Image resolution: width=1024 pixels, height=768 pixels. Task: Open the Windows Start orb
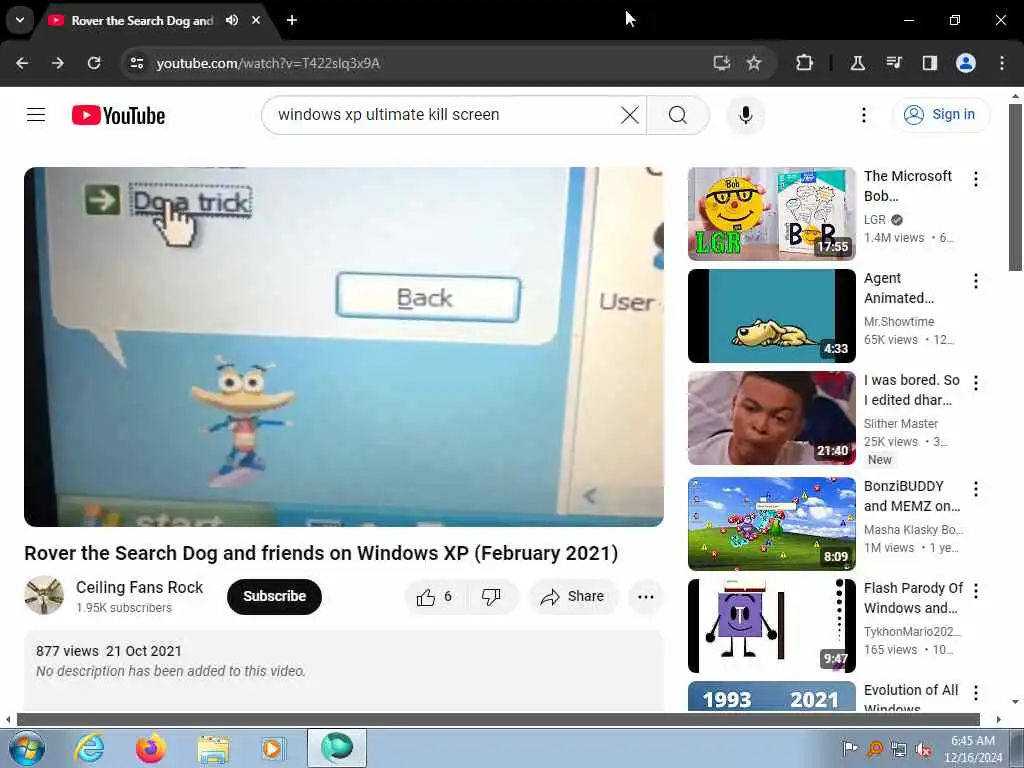pos(27,748)
